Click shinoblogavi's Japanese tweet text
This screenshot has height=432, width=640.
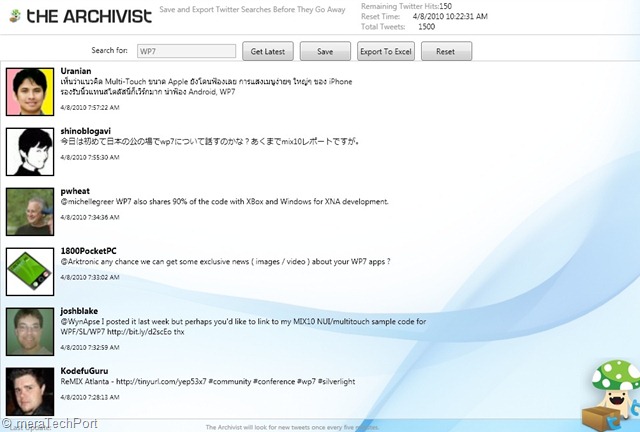click(210, 142)
